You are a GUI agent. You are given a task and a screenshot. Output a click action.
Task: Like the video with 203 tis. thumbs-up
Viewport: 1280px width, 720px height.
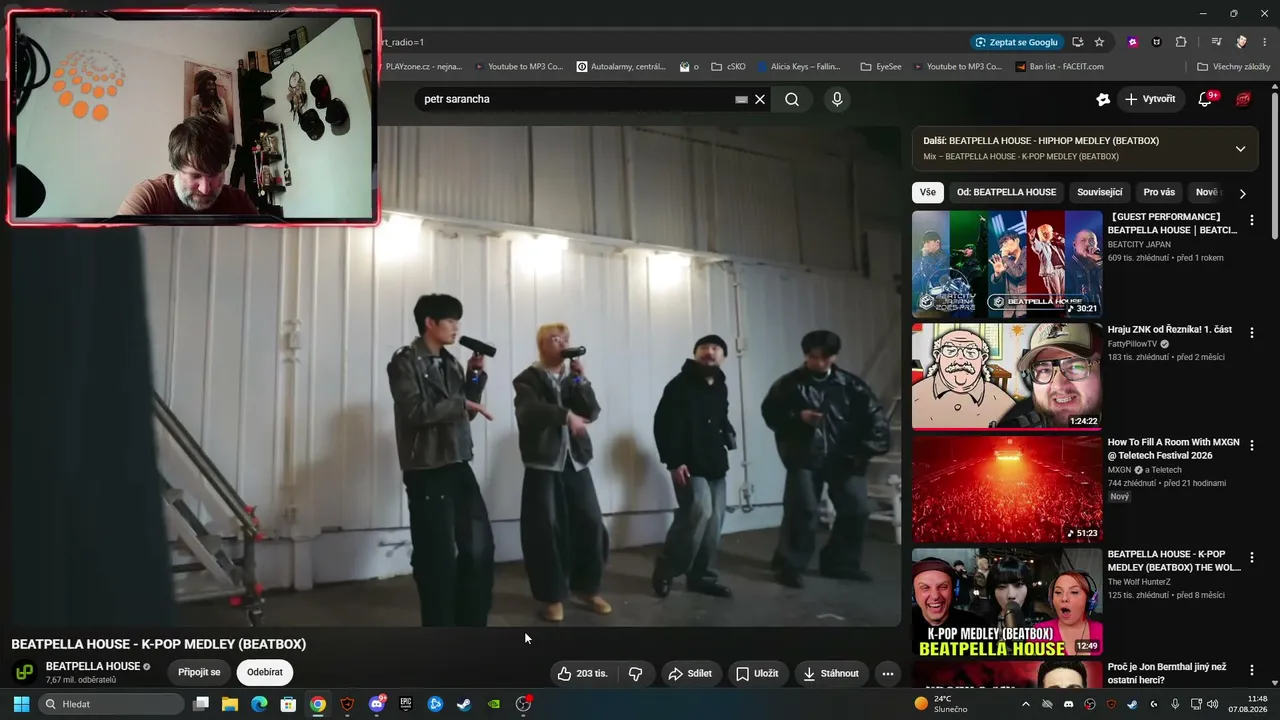pos(582,673)
